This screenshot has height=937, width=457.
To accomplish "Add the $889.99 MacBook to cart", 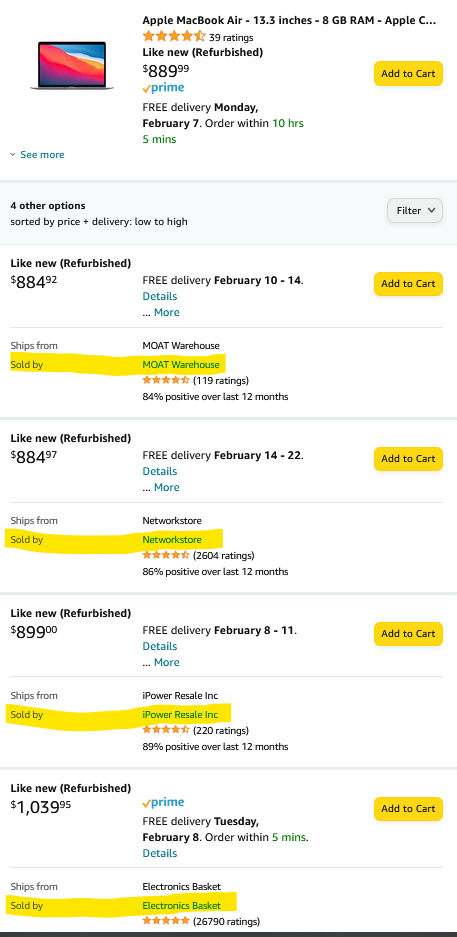I will click(409, 74).
